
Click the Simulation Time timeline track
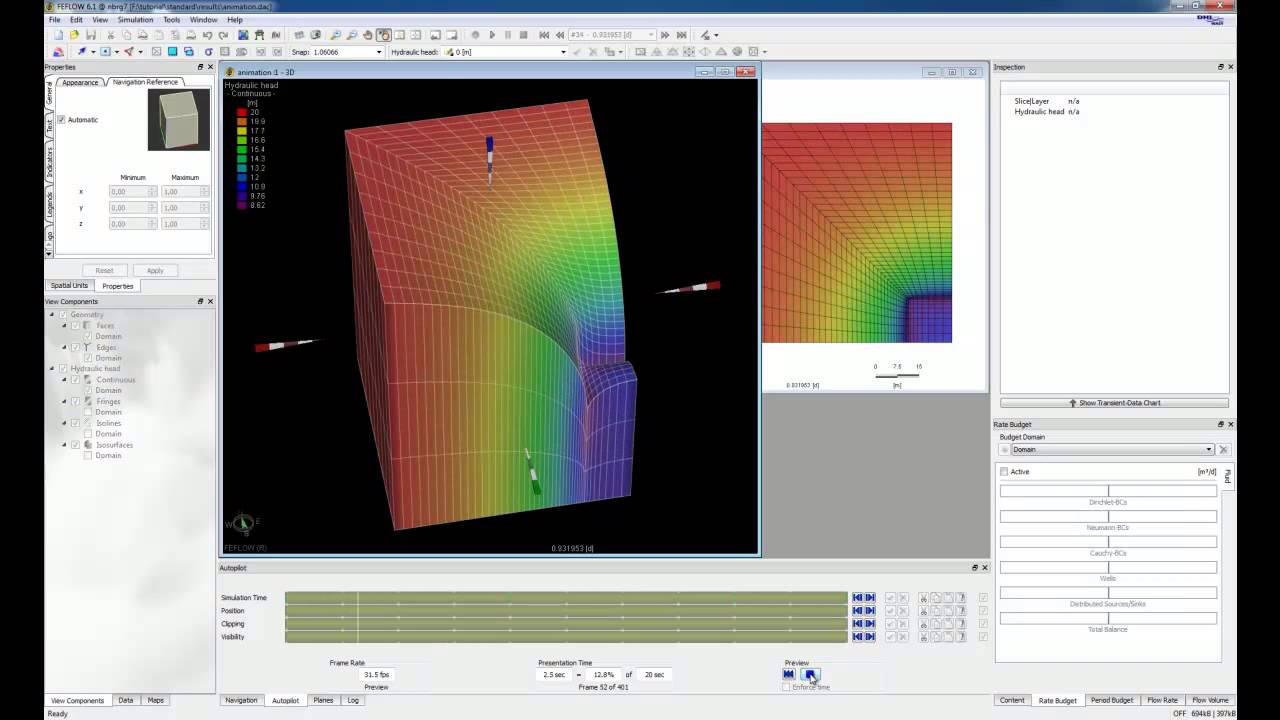(566, 598)
